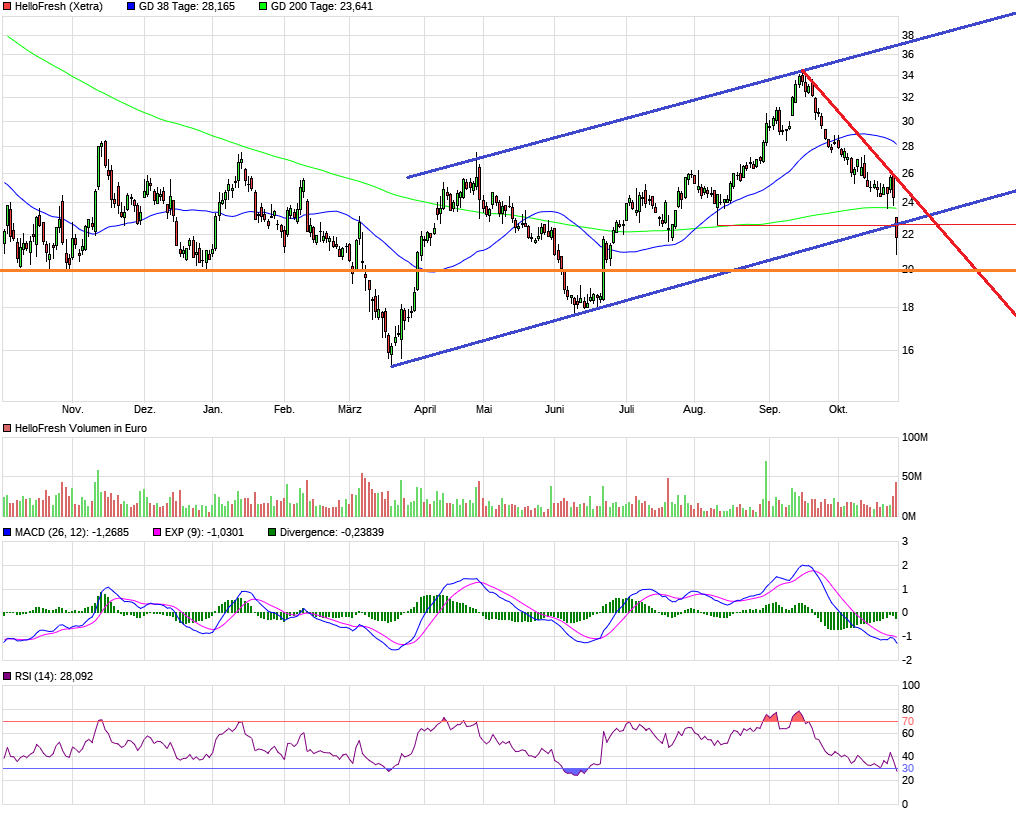
Task: Click the HelloFresh Volumen legend swatch
Action: point(7,428)
